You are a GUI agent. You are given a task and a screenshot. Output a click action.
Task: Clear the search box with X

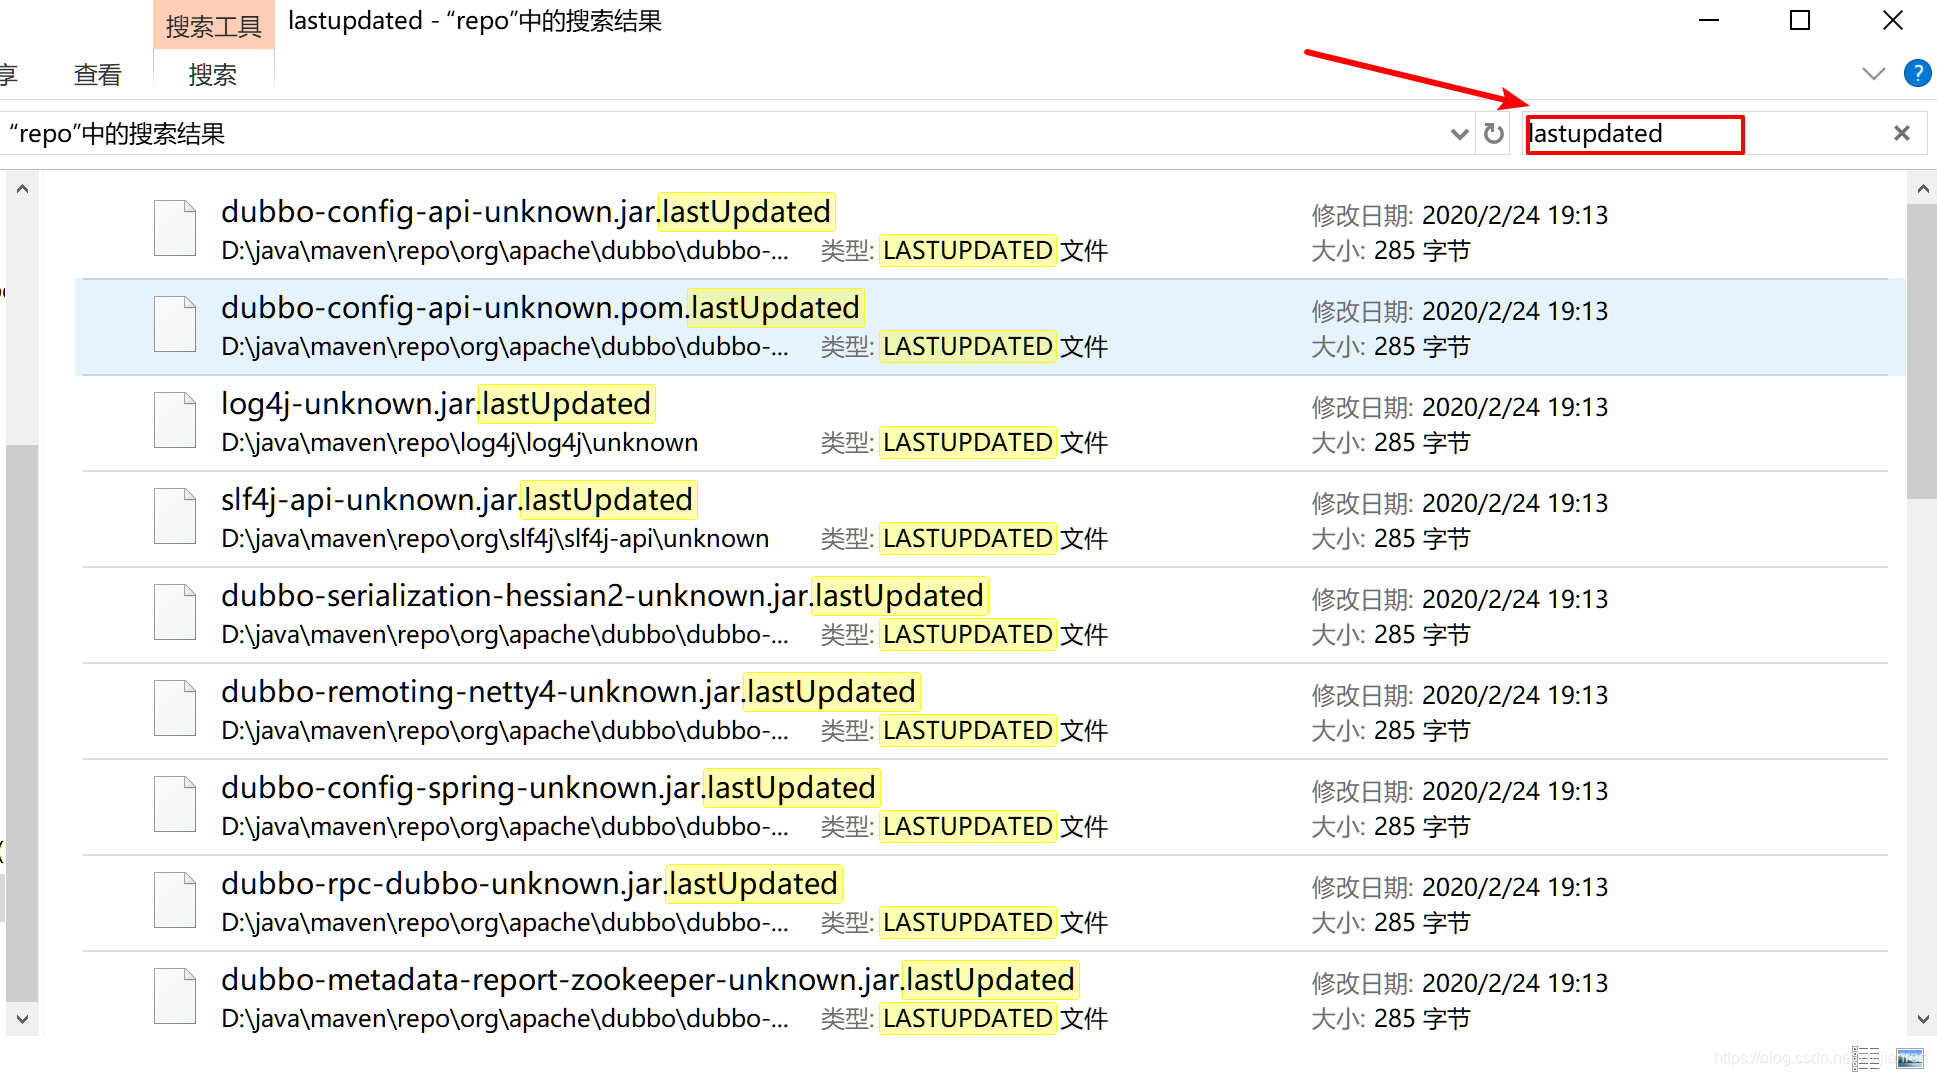[x=1901, y=133]
